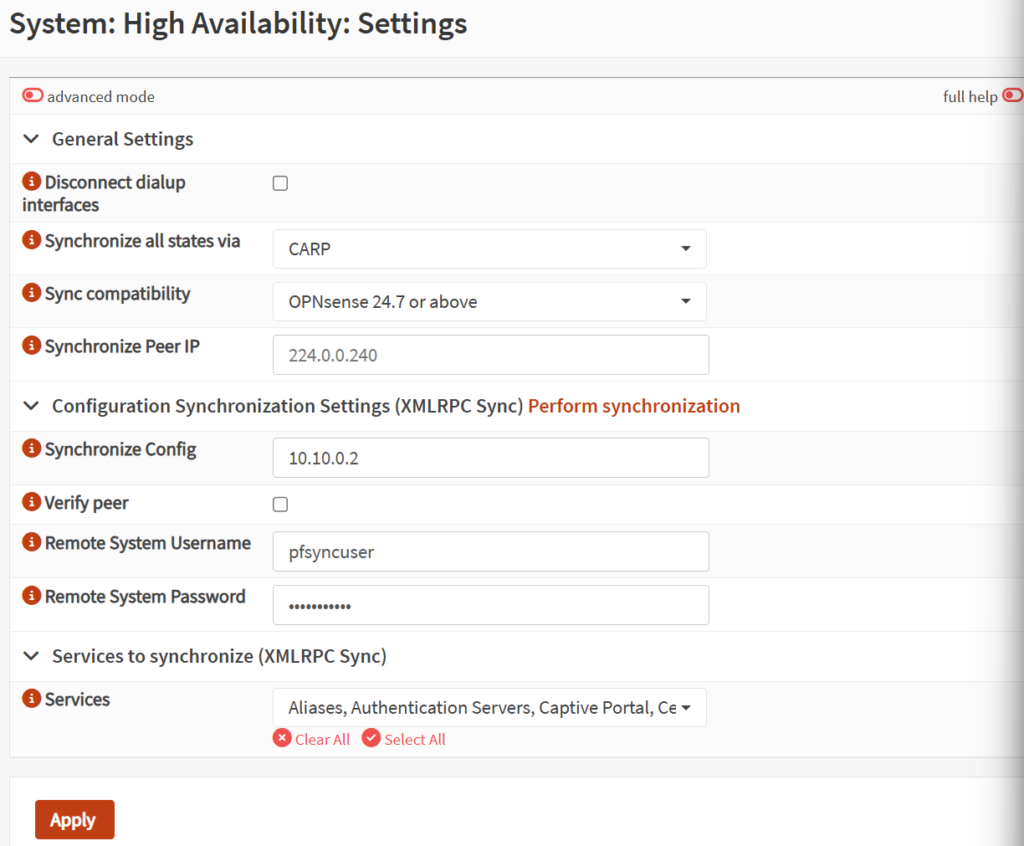Click info icon next to Remote System Password
Image resolution: width=1024 pixels, height=846 pixels.
coord(32,597)
